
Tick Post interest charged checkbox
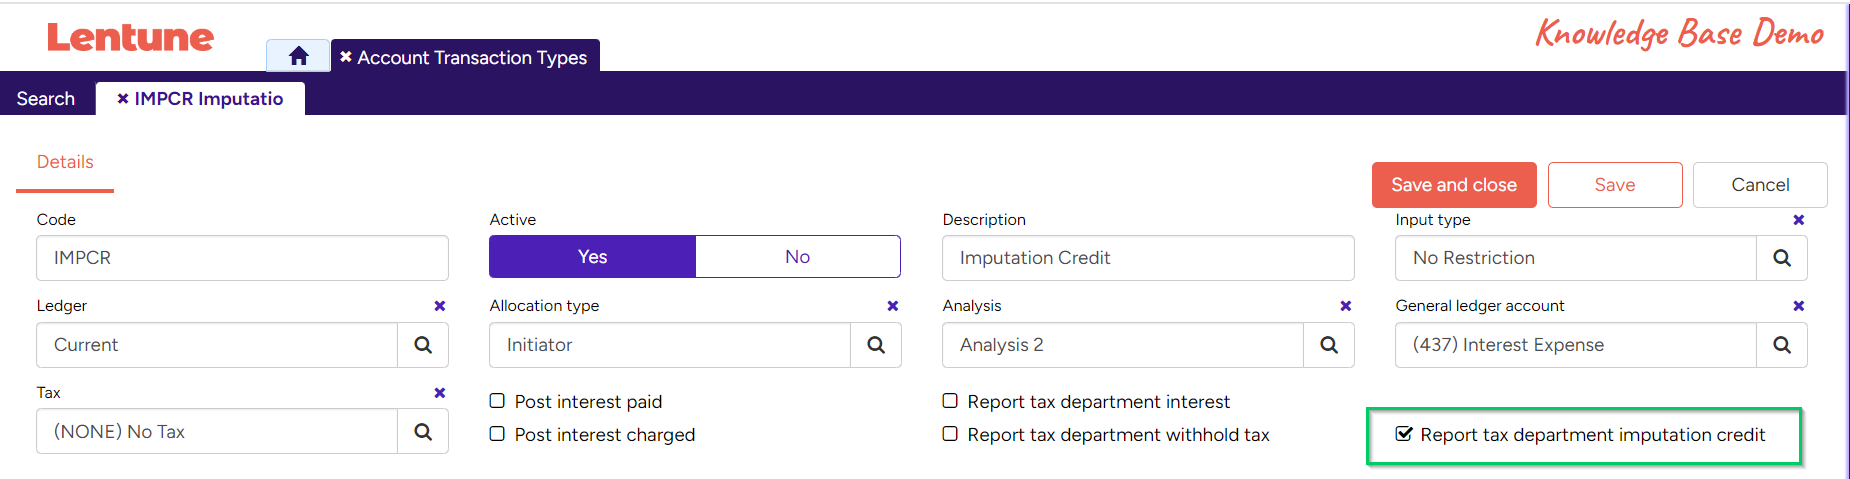click(497, 434)
